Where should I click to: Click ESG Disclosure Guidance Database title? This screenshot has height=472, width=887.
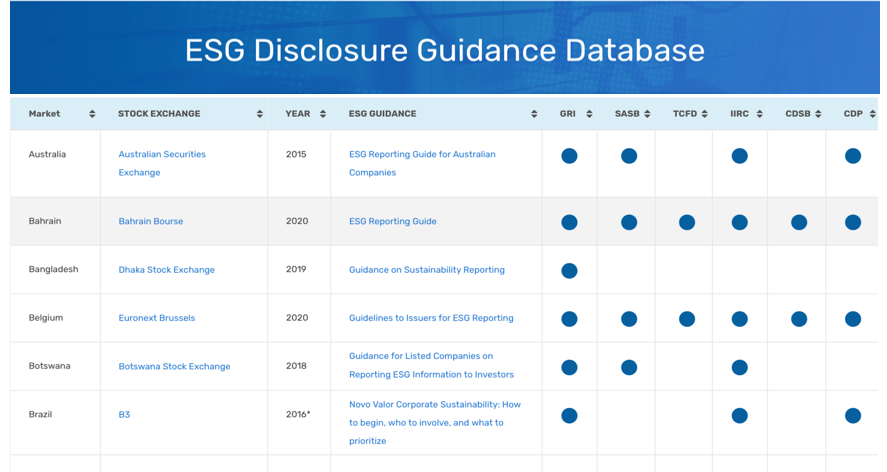(445, 50)
